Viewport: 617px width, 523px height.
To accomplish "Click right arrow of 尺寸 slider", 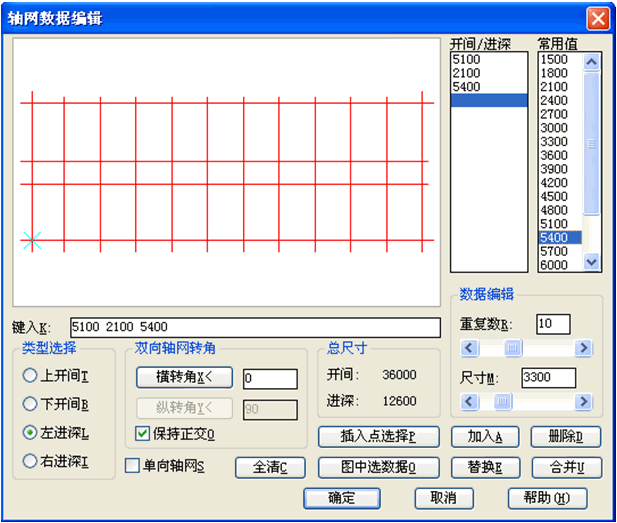I will [583, 402].
